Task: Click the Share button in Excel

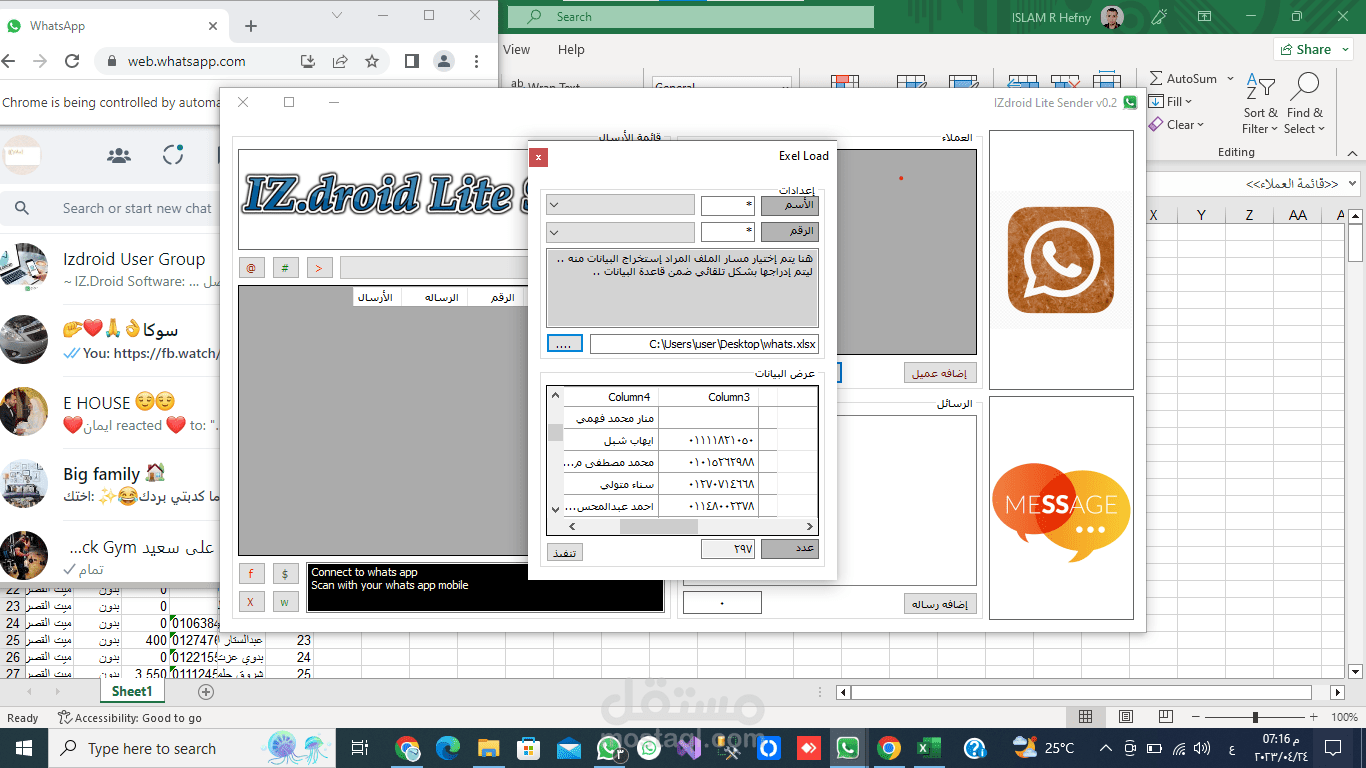Action: (x=1304, y=49)
